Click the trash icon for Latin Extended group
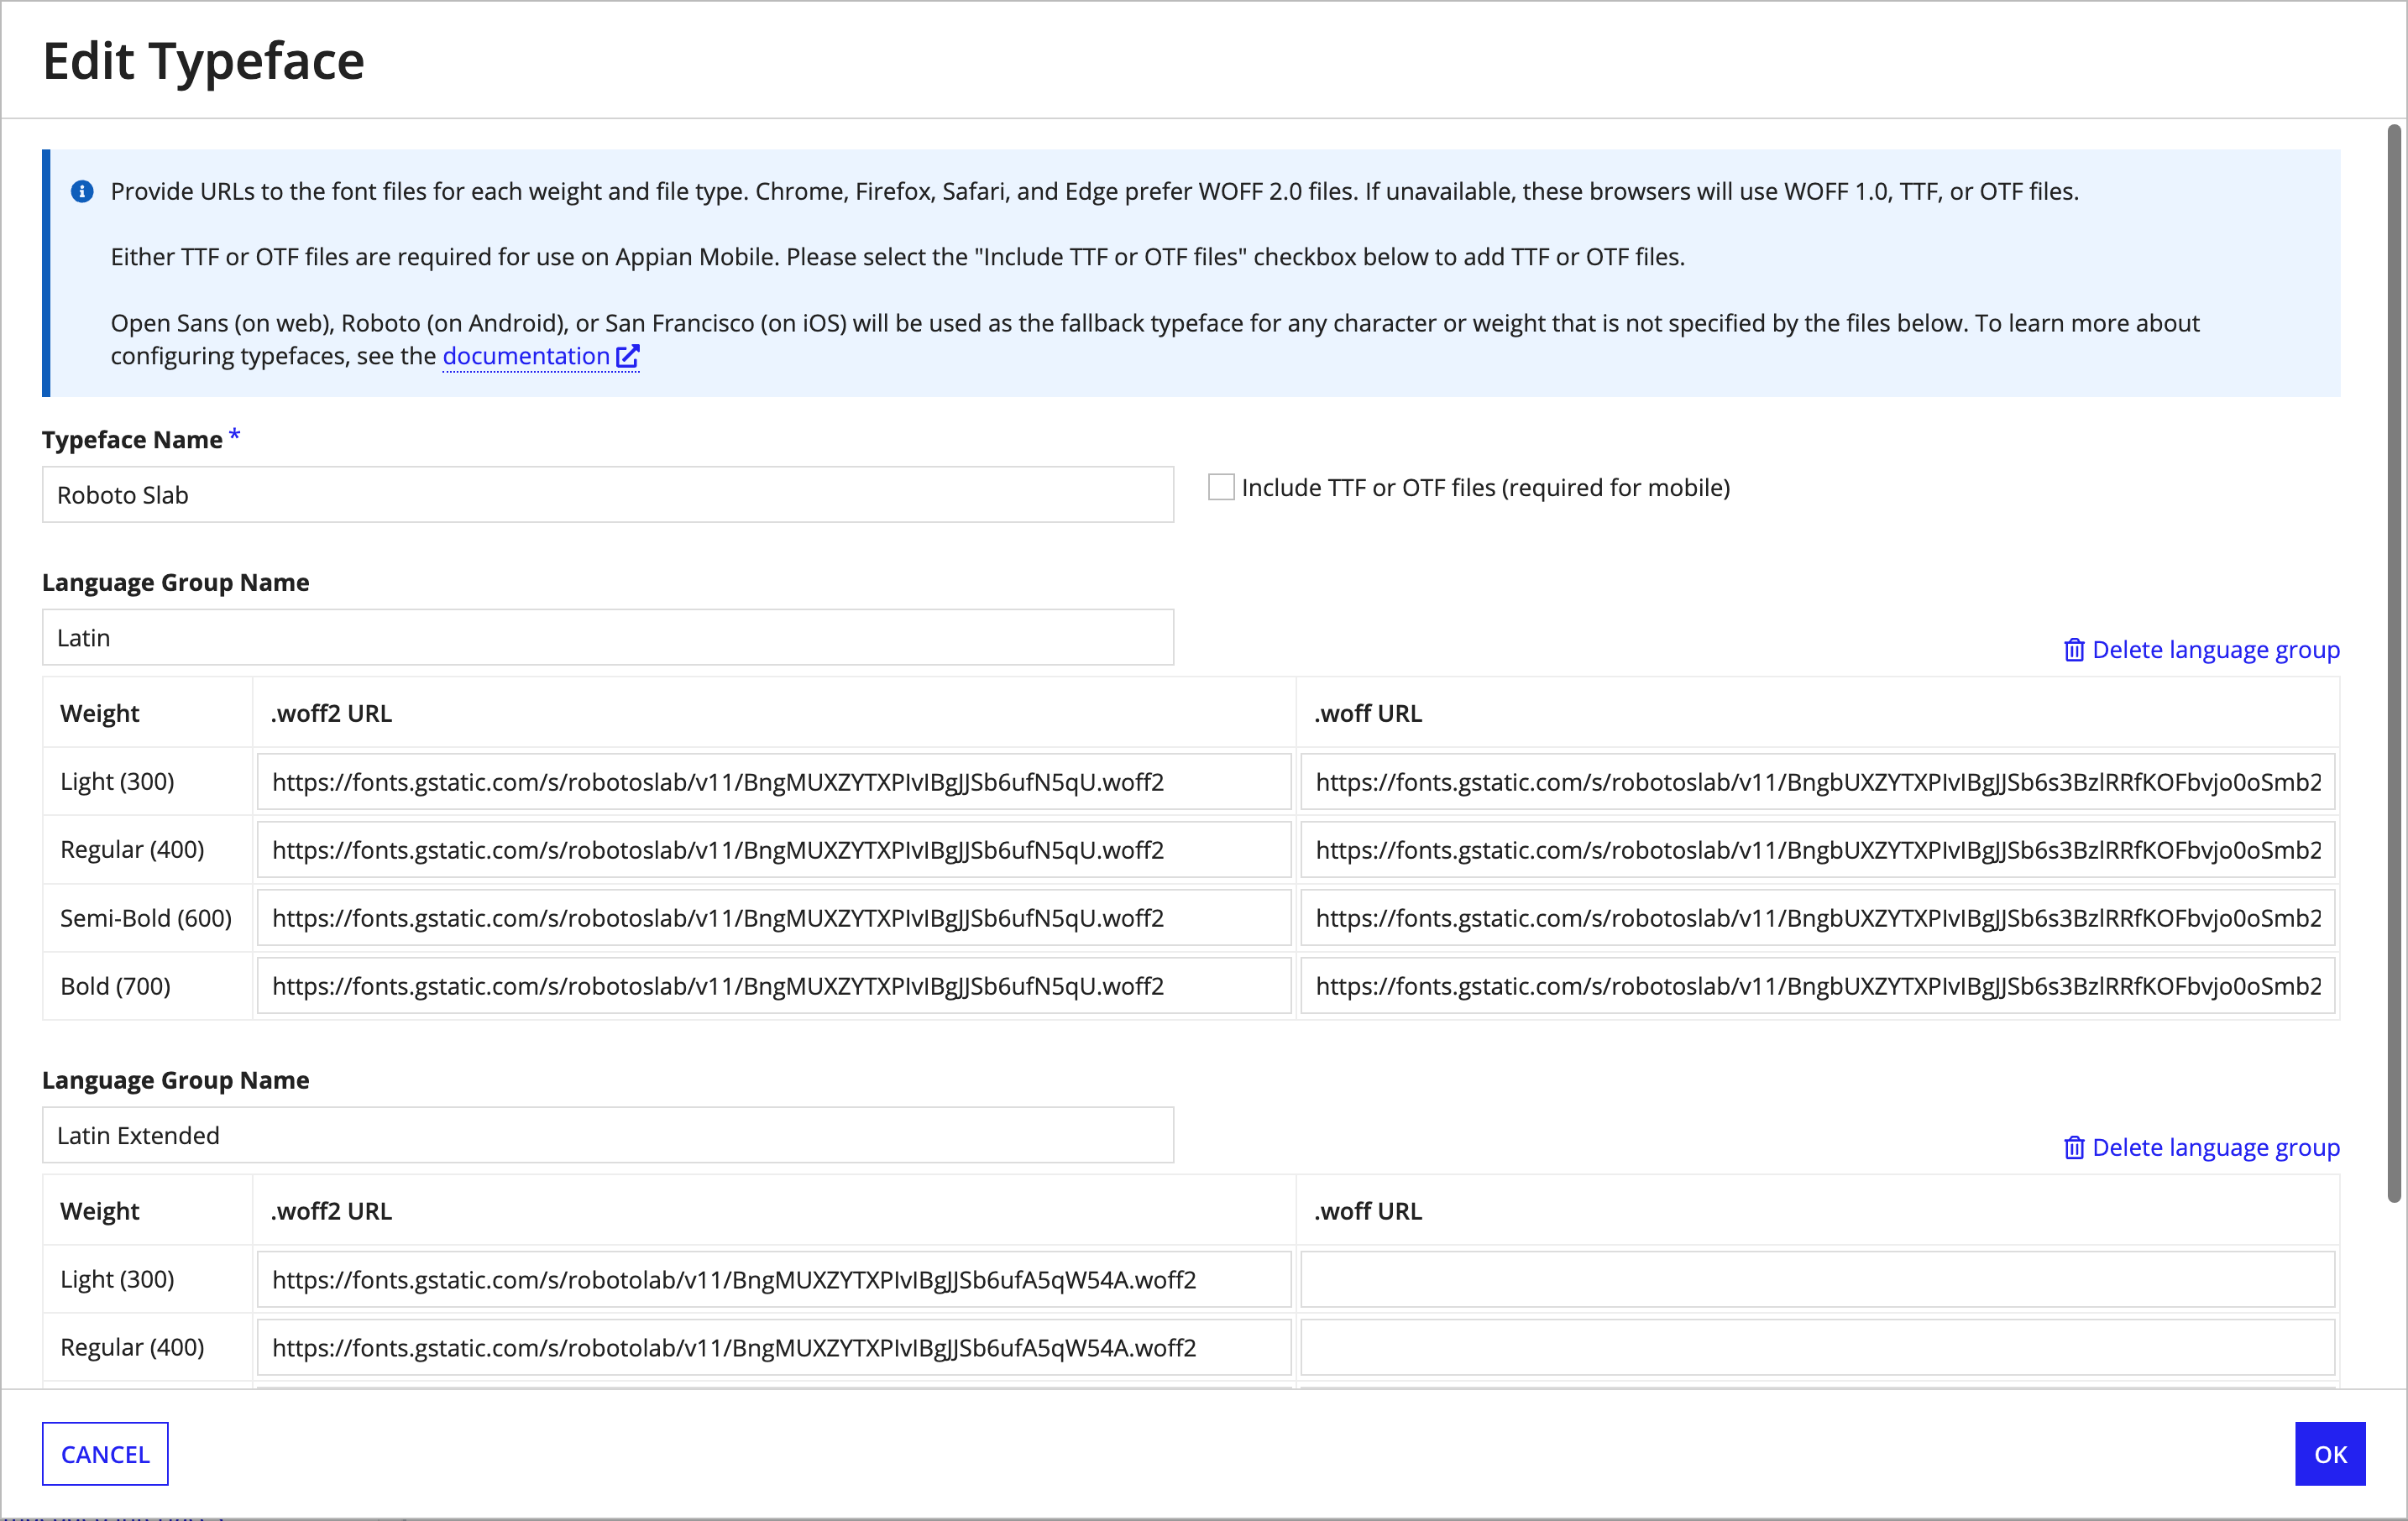Viewport: 2408px width, 1521px height. tap(2074, 1147)
